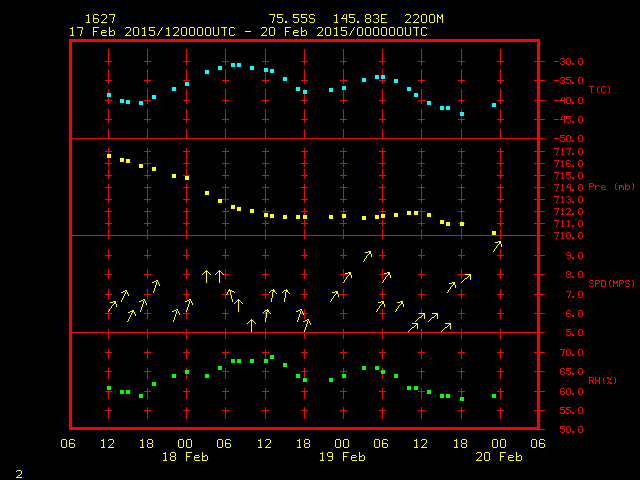The image size is (640, 480).
Task: Click the 50.0 humidity tick label
Action: click(x=571, y=430)
